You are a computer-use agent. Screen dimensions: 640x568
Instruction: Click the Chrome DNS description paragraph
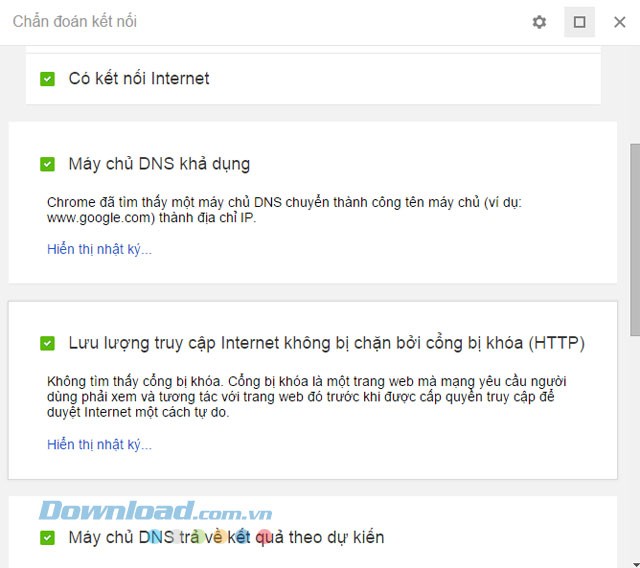tap(284, 210)
